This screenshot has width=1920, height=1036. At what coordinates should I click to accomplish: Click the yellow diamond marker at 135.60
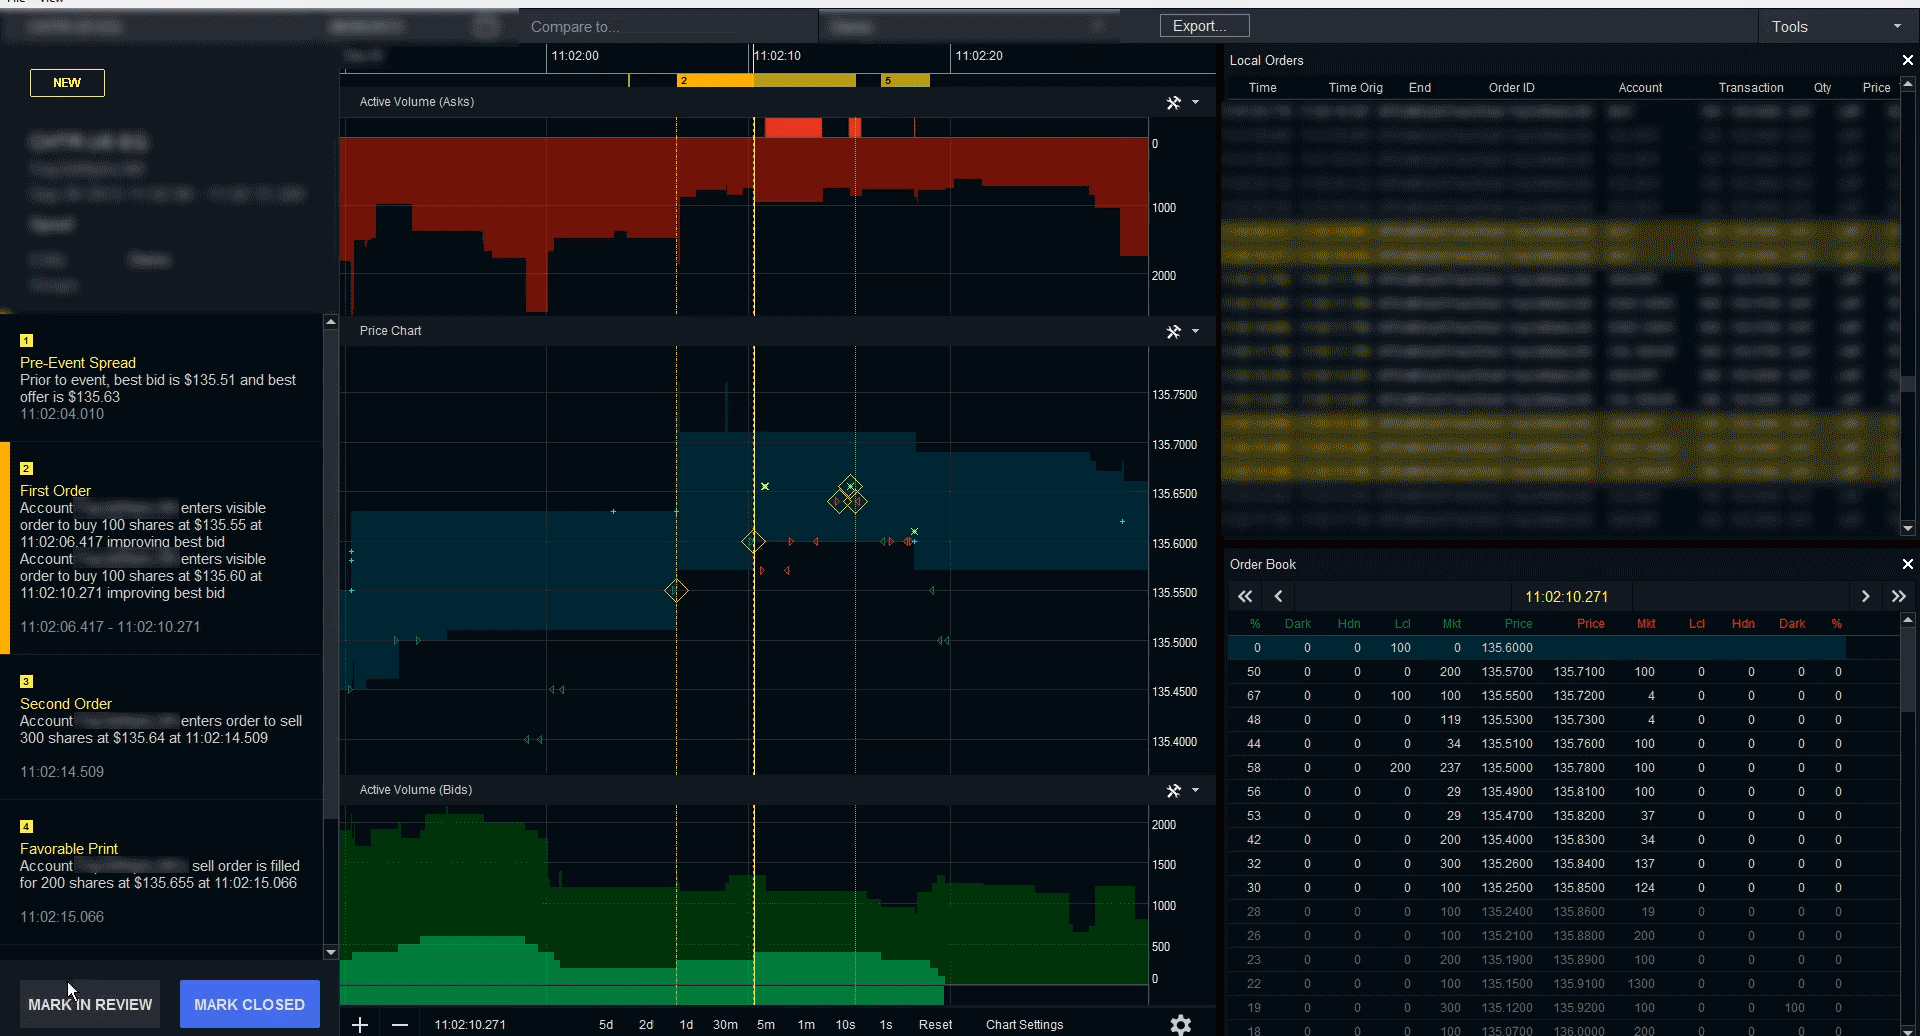tap(753, 542)
